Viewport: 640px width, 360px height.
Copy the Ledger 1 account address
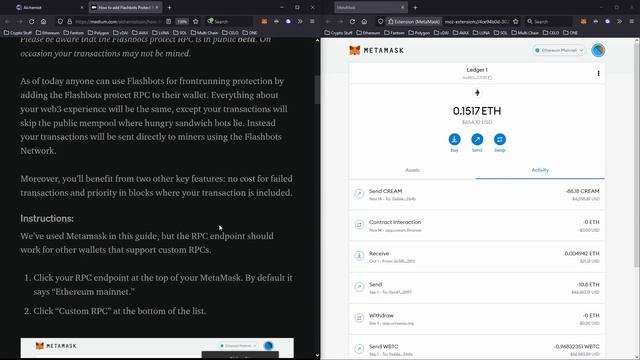477,78
